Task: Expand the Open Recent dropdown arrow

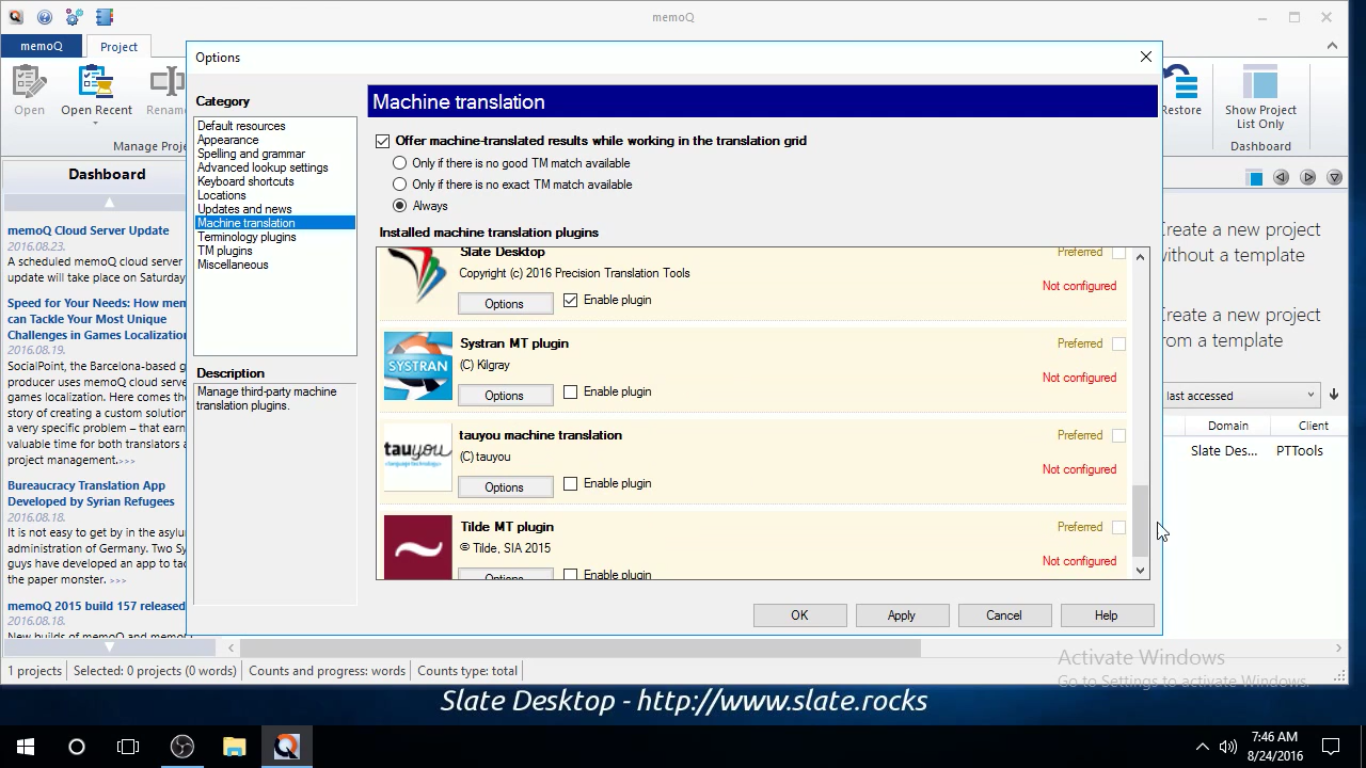Action: point(96,124)
